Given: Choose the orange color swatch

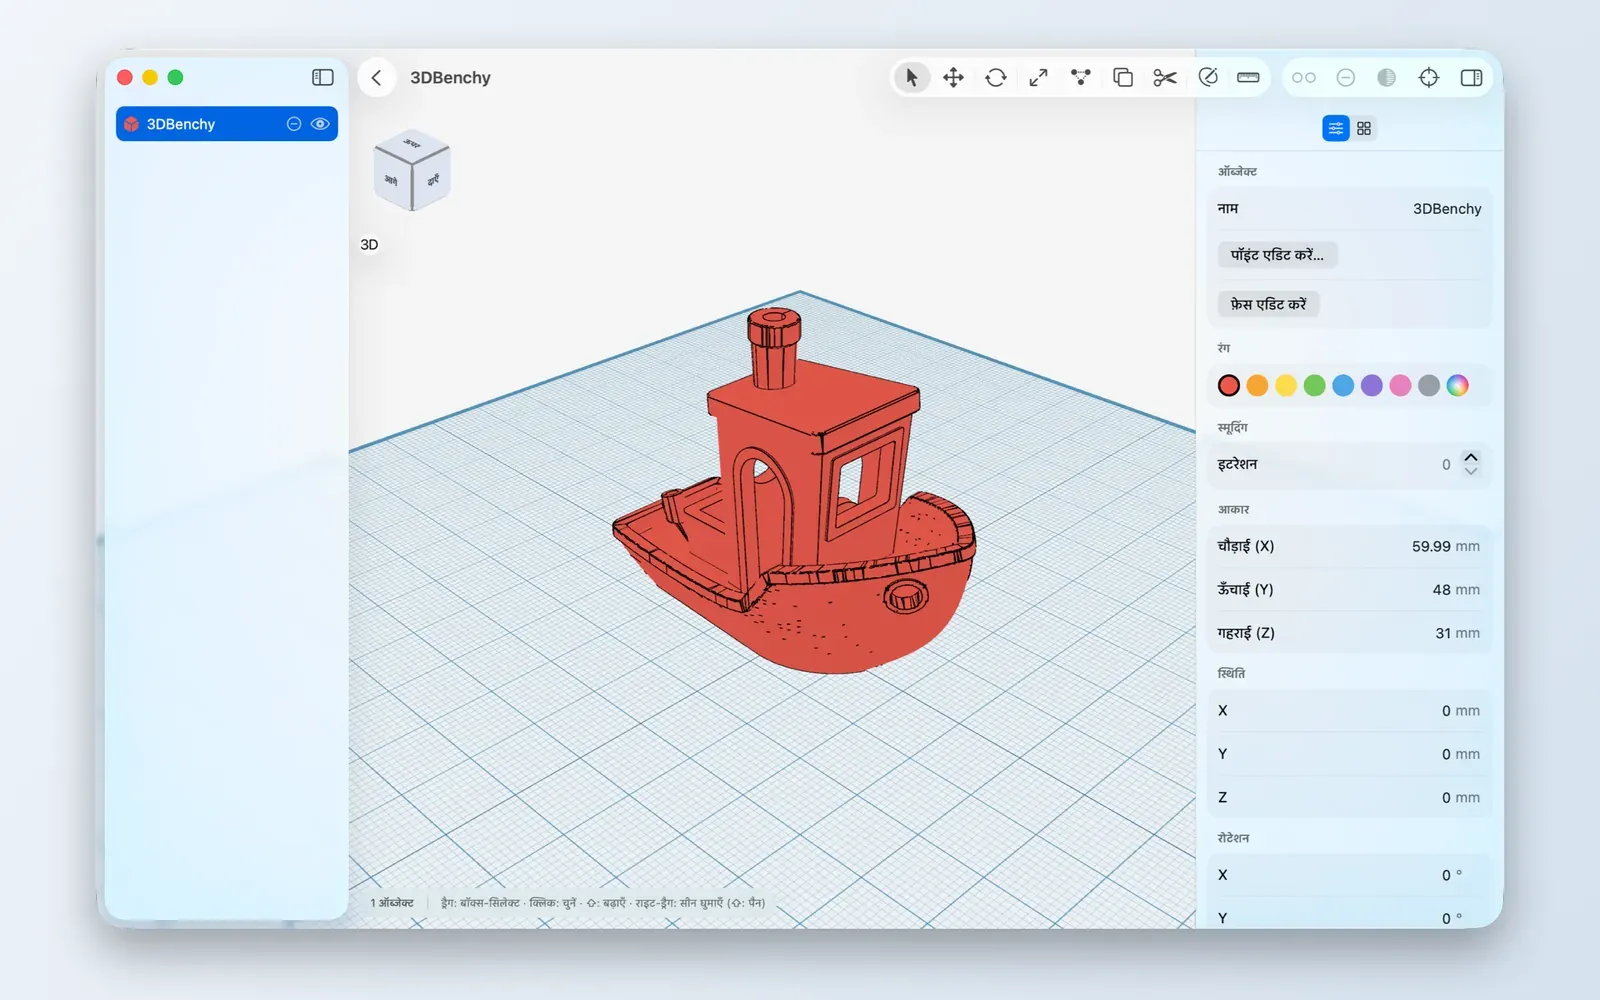Looking at the screenshot, I should click(1258, 385).
